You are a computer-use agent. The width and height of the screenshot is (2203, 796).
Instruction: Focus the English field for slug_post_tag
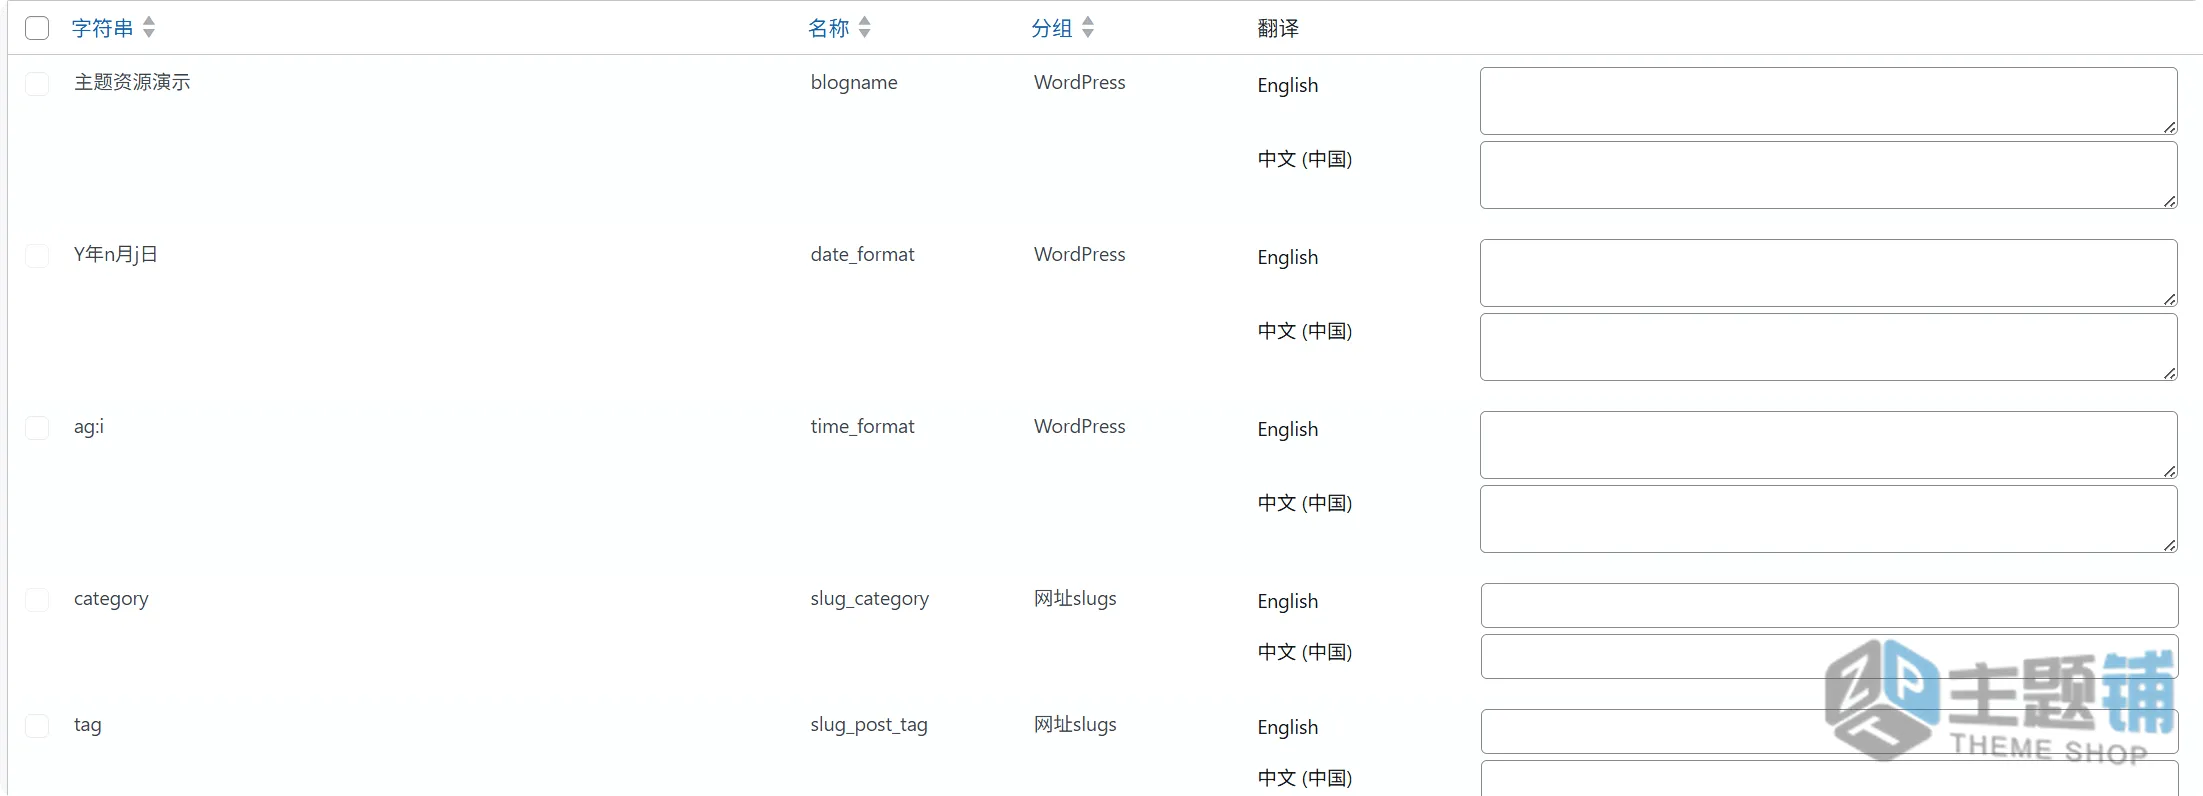[1829, 731]
